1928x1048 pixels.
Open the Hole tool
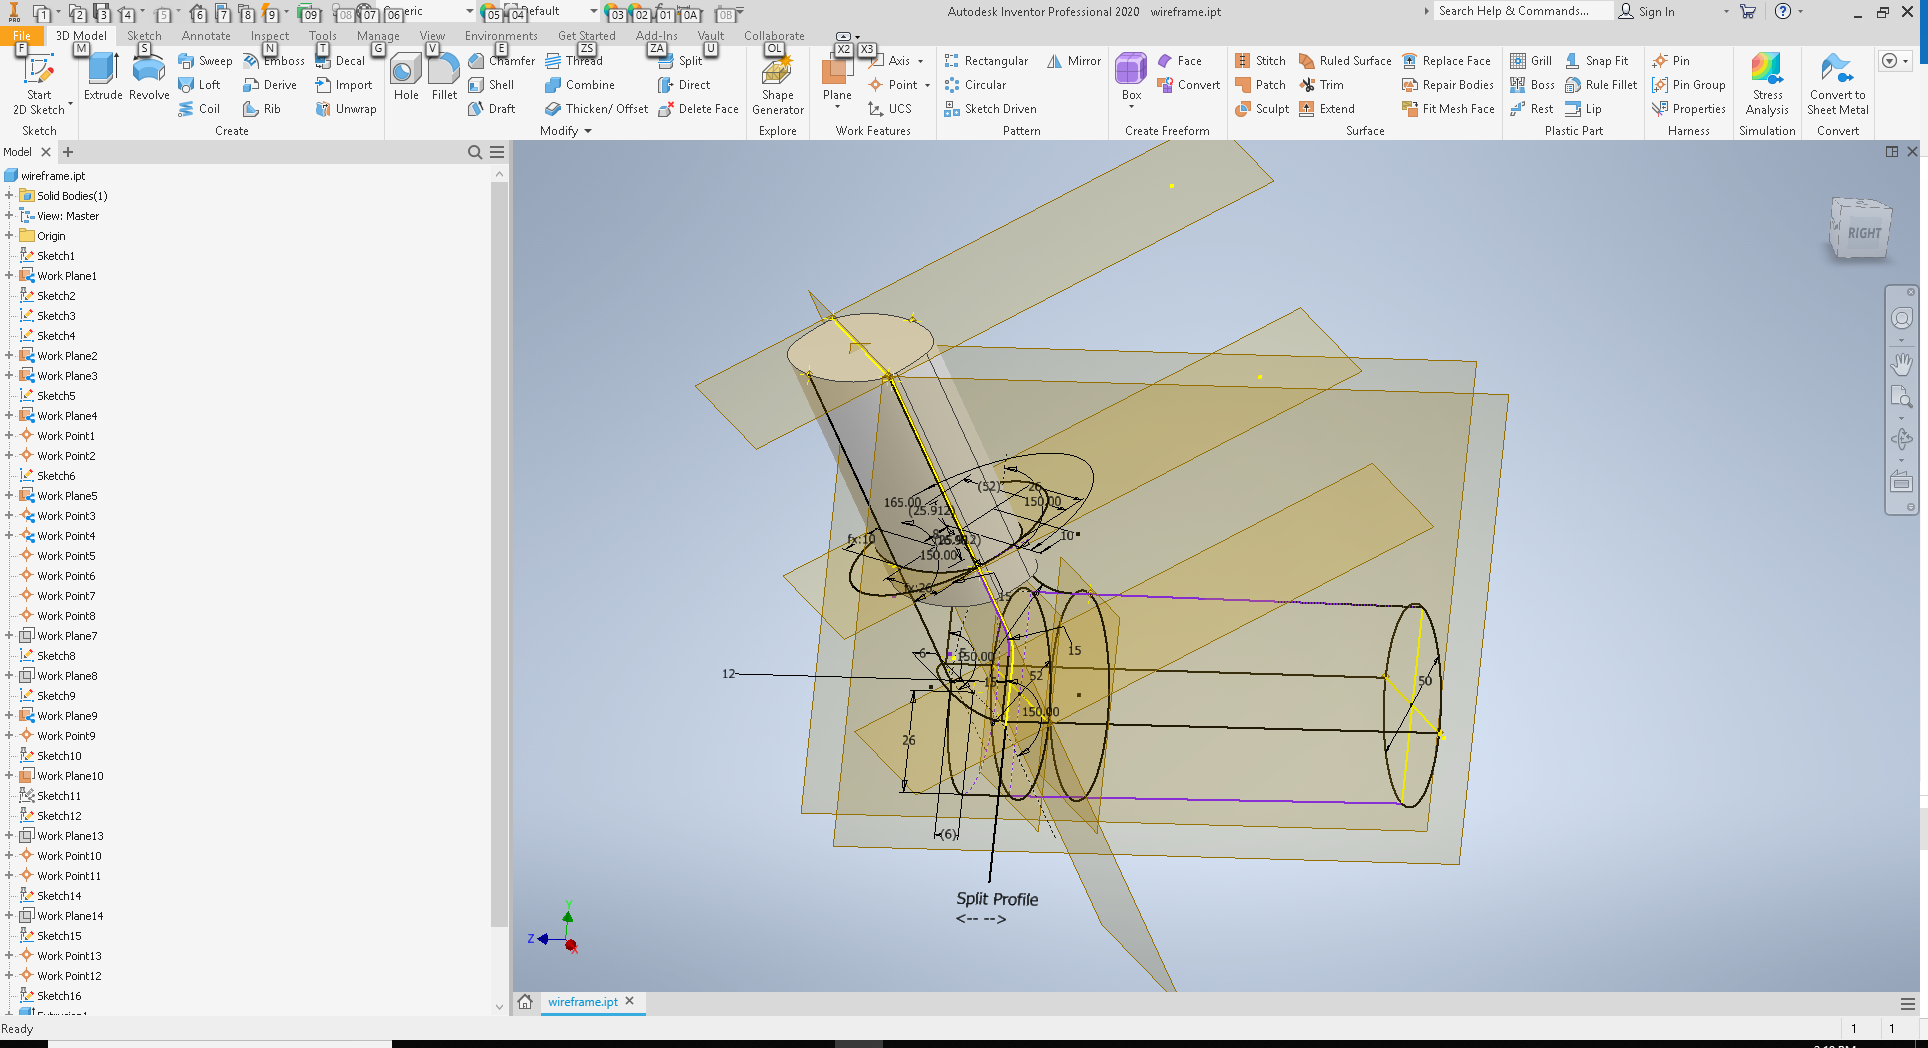pos(405,75)
